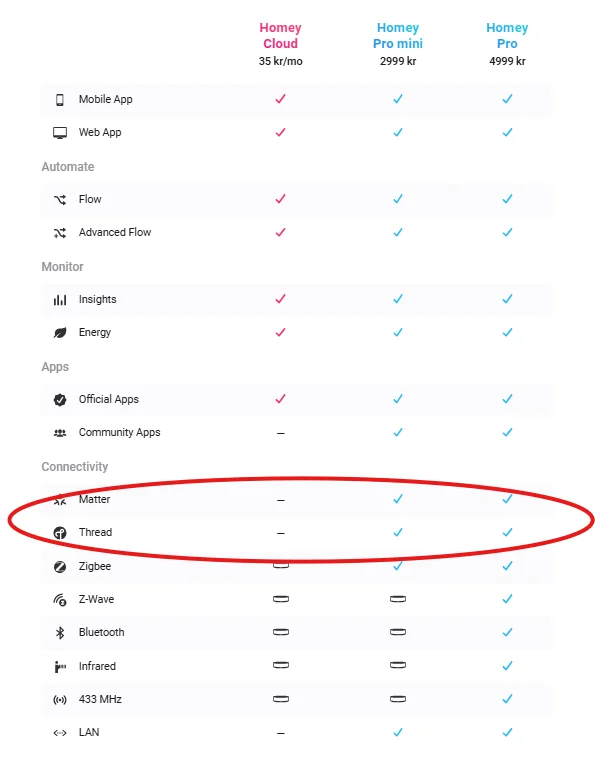Viewport: 595px width, 758px height.
Task: Open the Homey Pro mini column heading
Action: click(x=398, y=36)
